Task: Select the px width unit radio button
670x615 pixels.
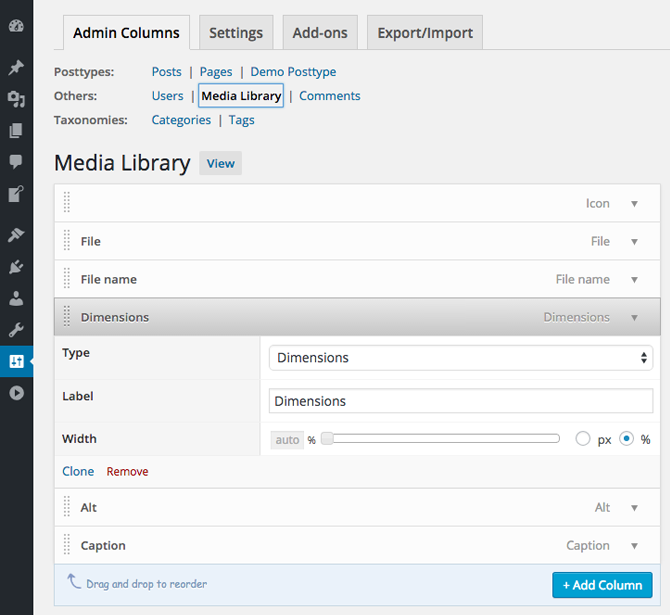Action: coord(583,439)
